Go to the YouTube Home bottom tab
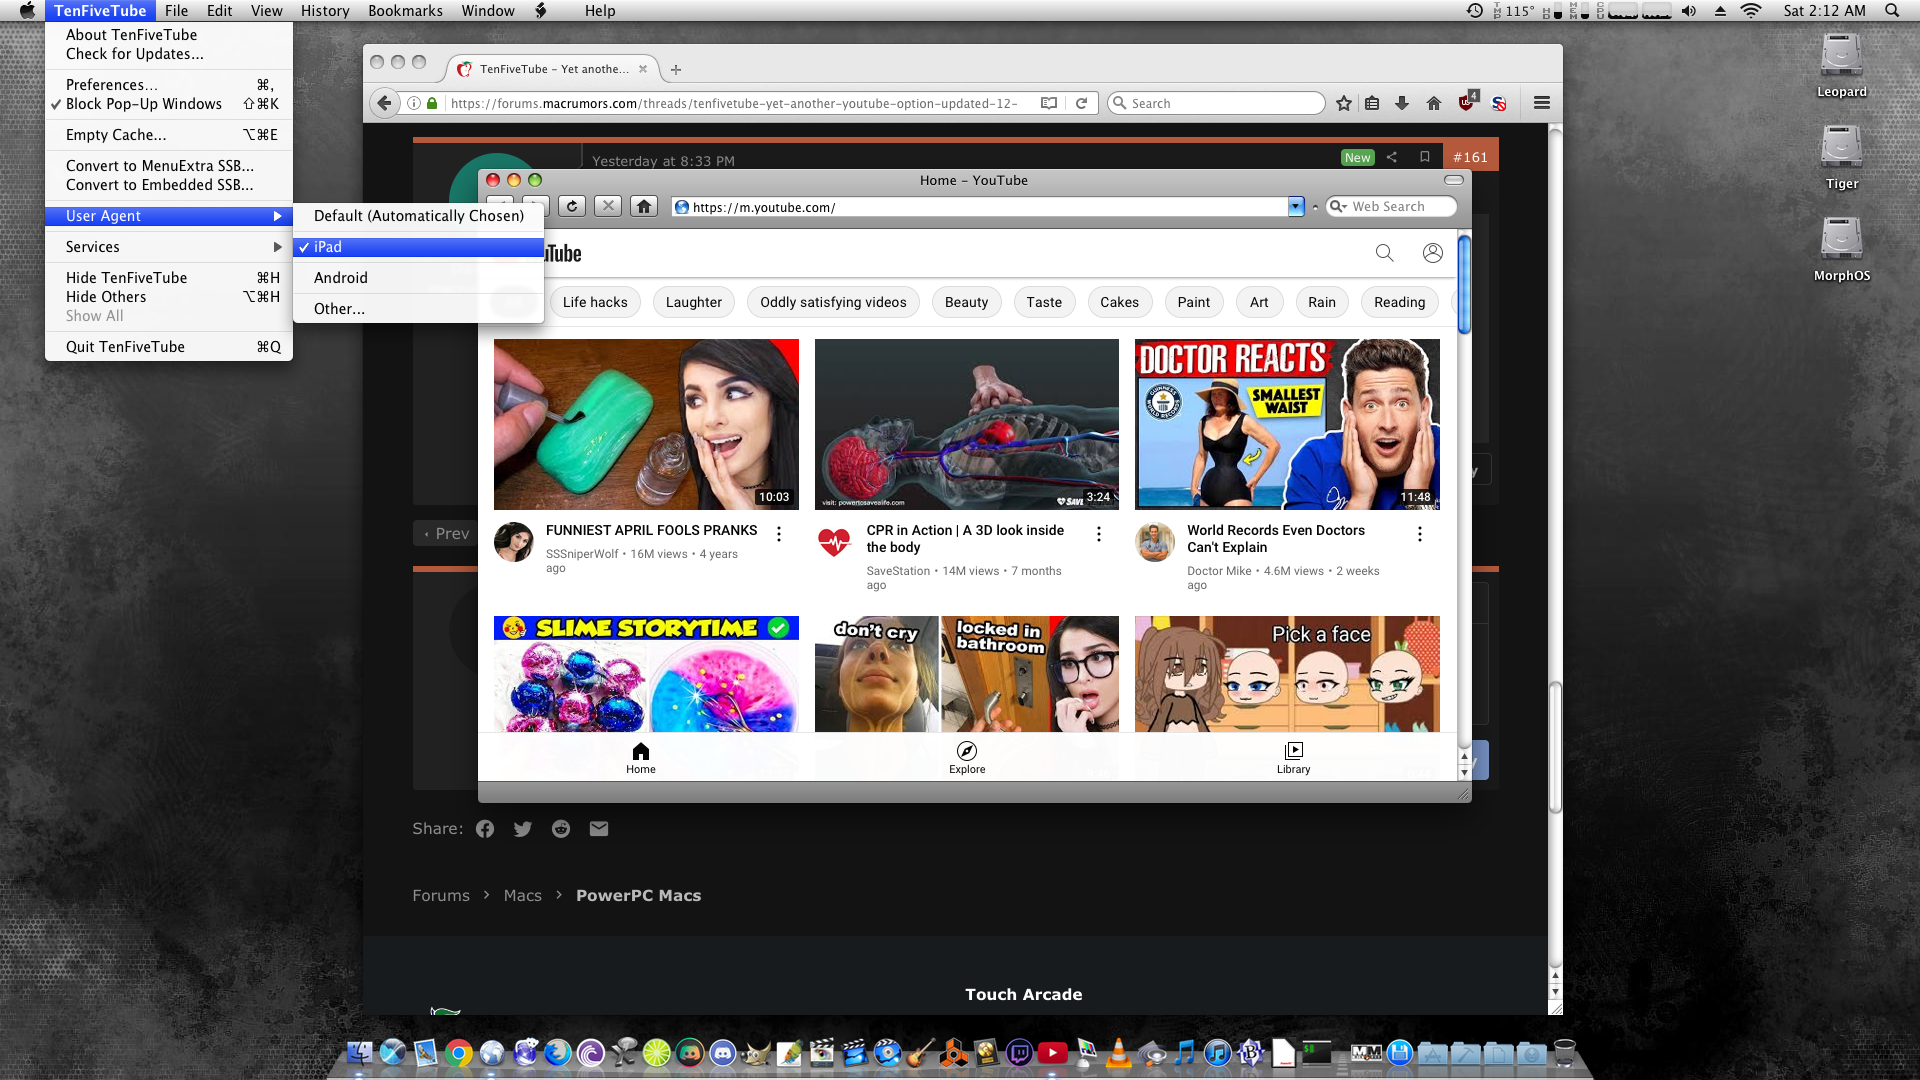Screen dimensions: 1920x1080 pyautogui.click(x=641, y=758)
